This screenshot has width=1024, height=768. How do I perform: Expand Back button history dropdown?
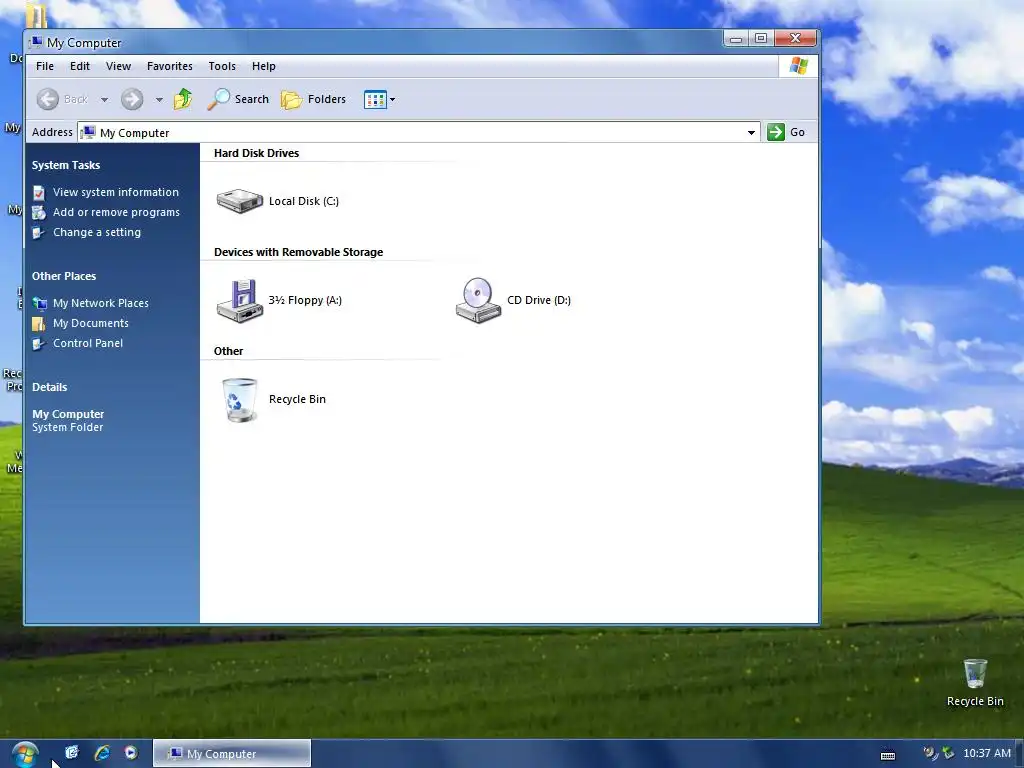click(104, 100)
